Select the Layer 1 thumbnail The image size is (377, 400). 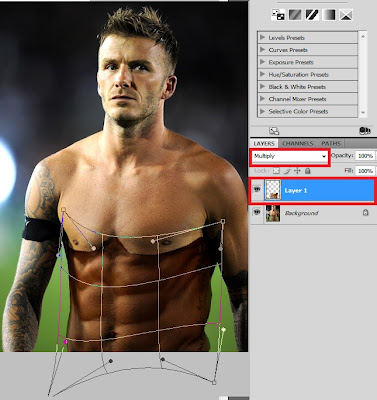[273, 190]
